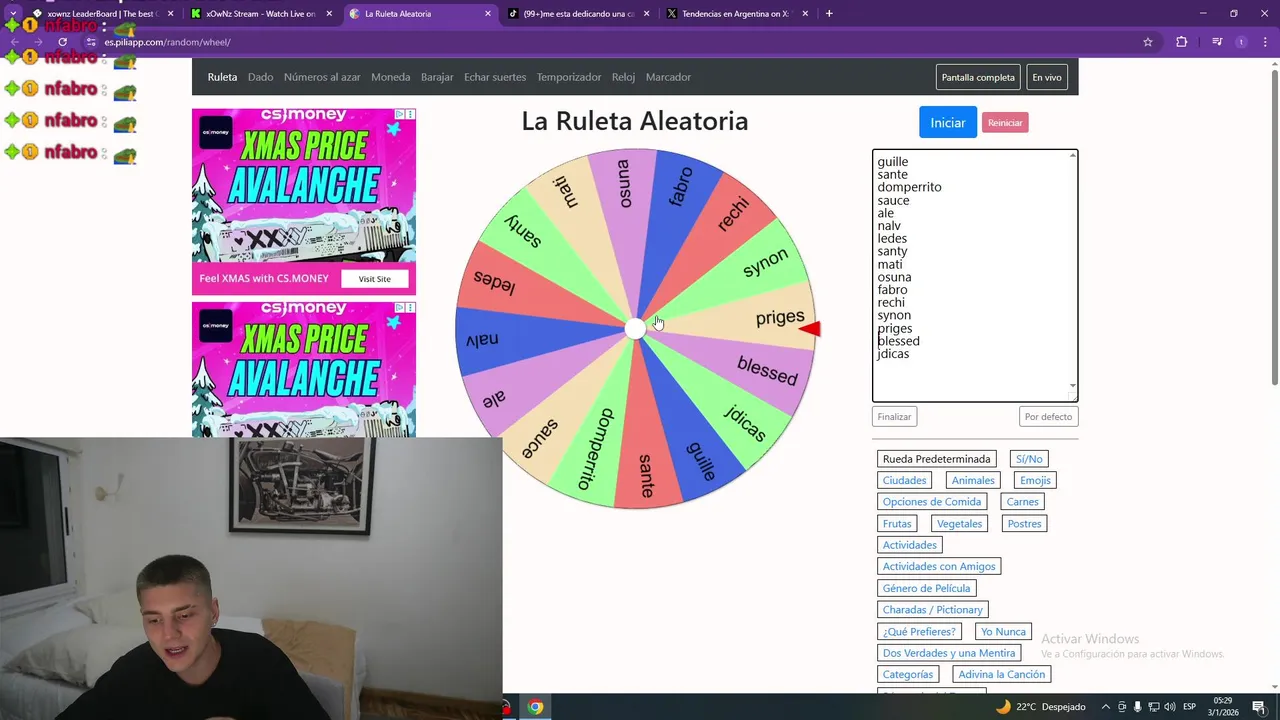Open a new browser tab
This screenshot has height=720, width=1280.
coord(829,14)
